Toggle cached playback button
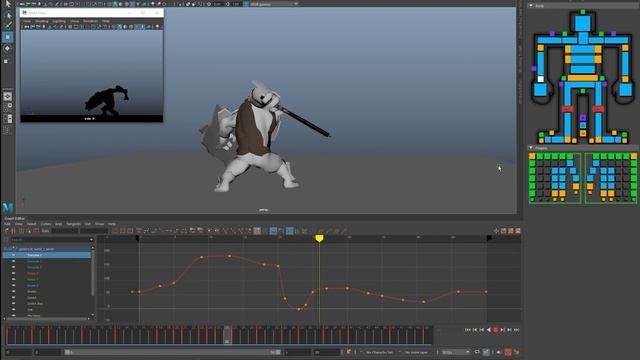 tap(486, 352)
